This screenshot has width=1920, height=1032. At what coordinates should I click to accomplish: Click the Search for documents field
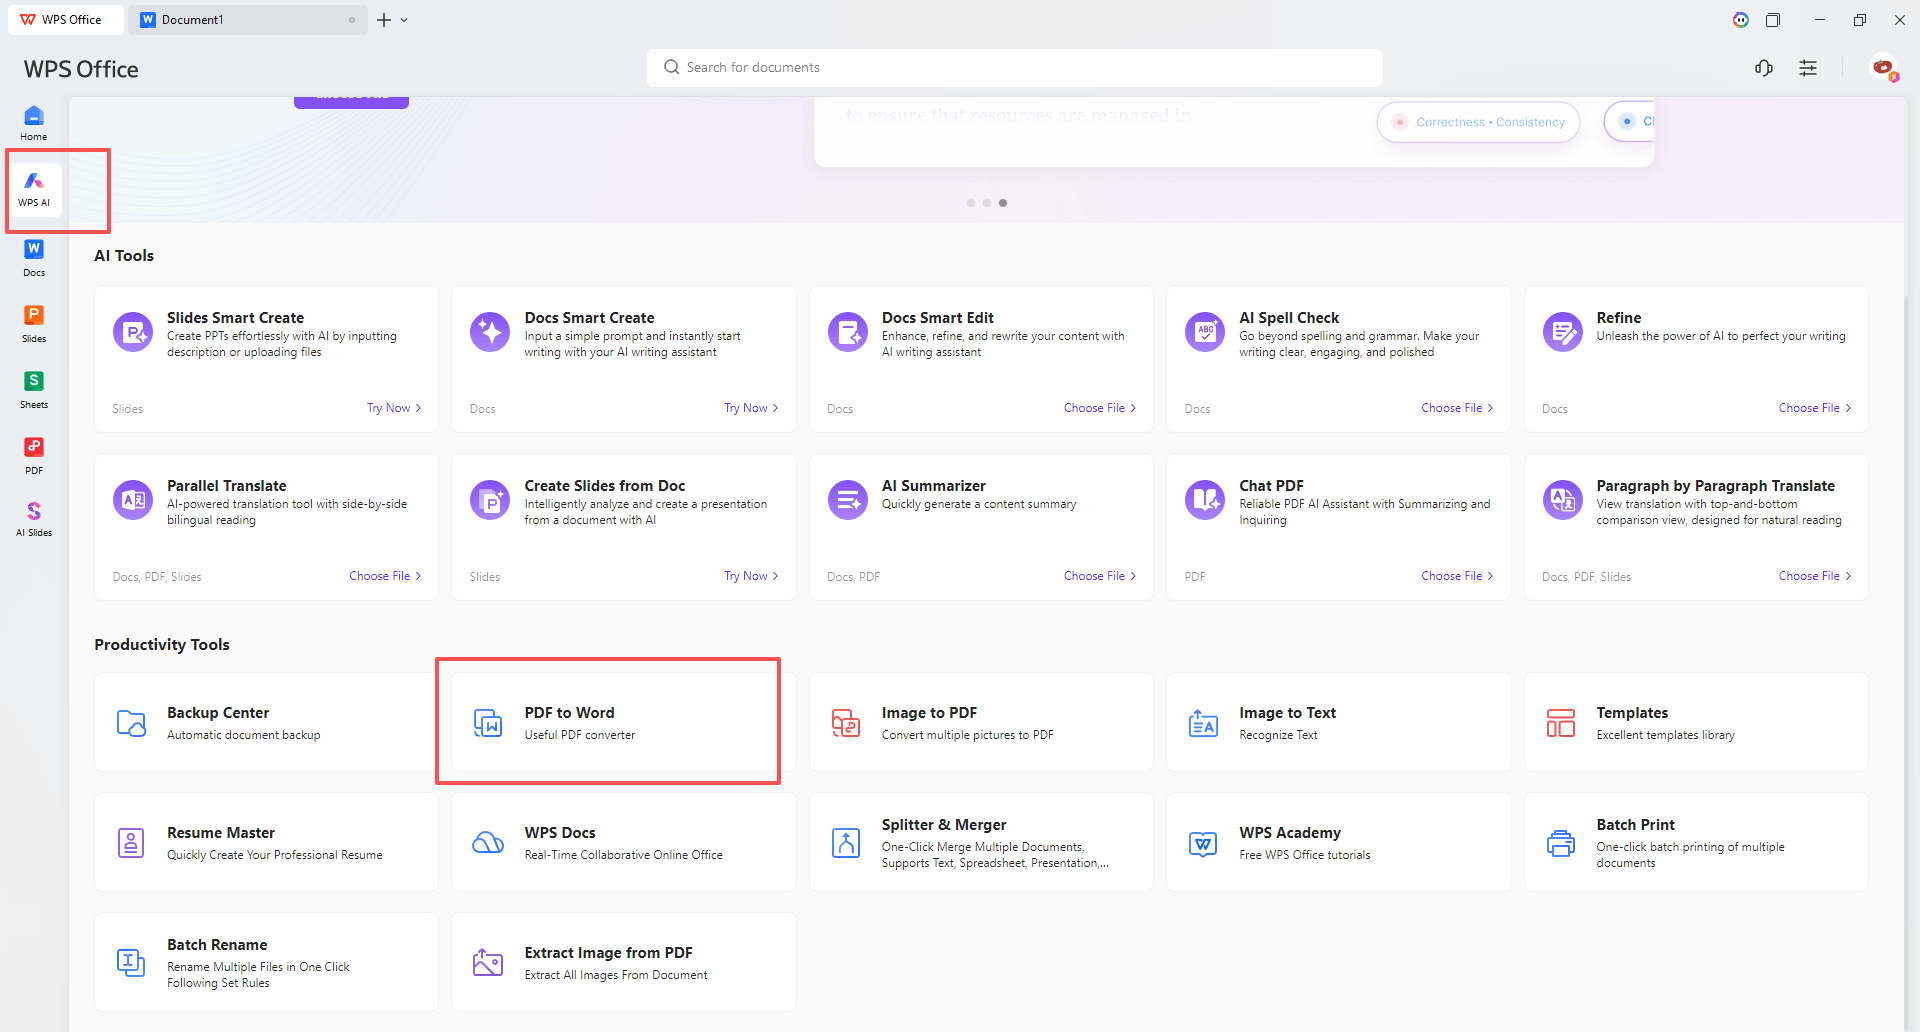click(x=1014, y=68)
